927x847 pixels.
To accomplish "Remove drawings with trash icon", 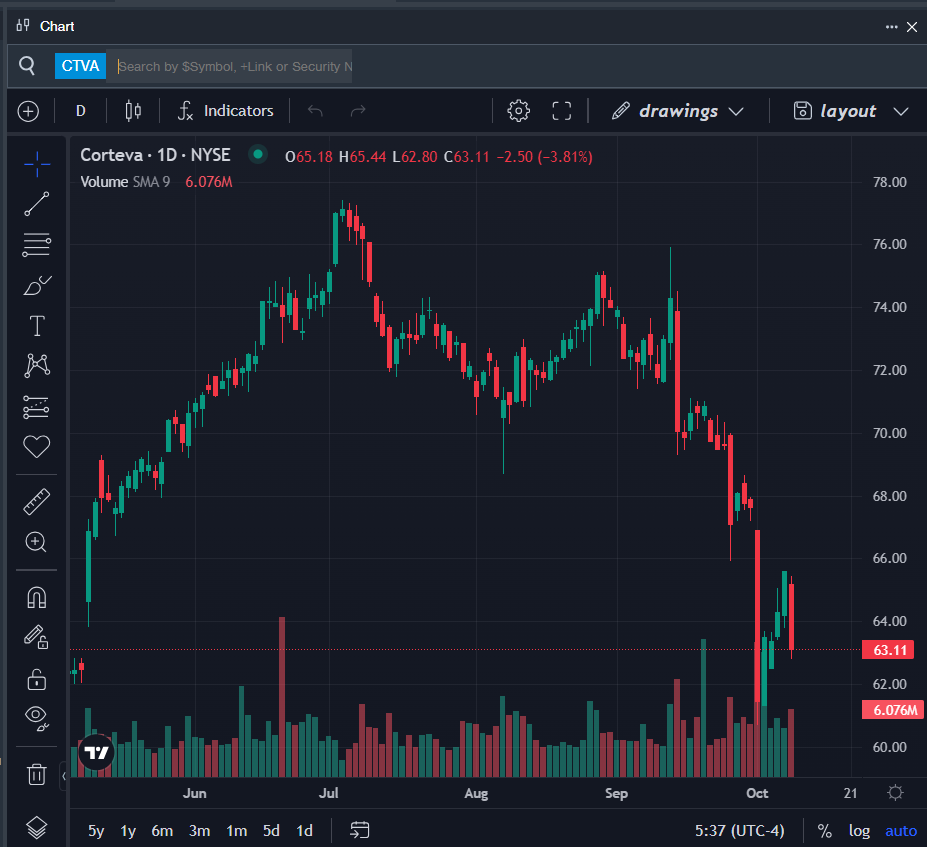I will point(37,773).
